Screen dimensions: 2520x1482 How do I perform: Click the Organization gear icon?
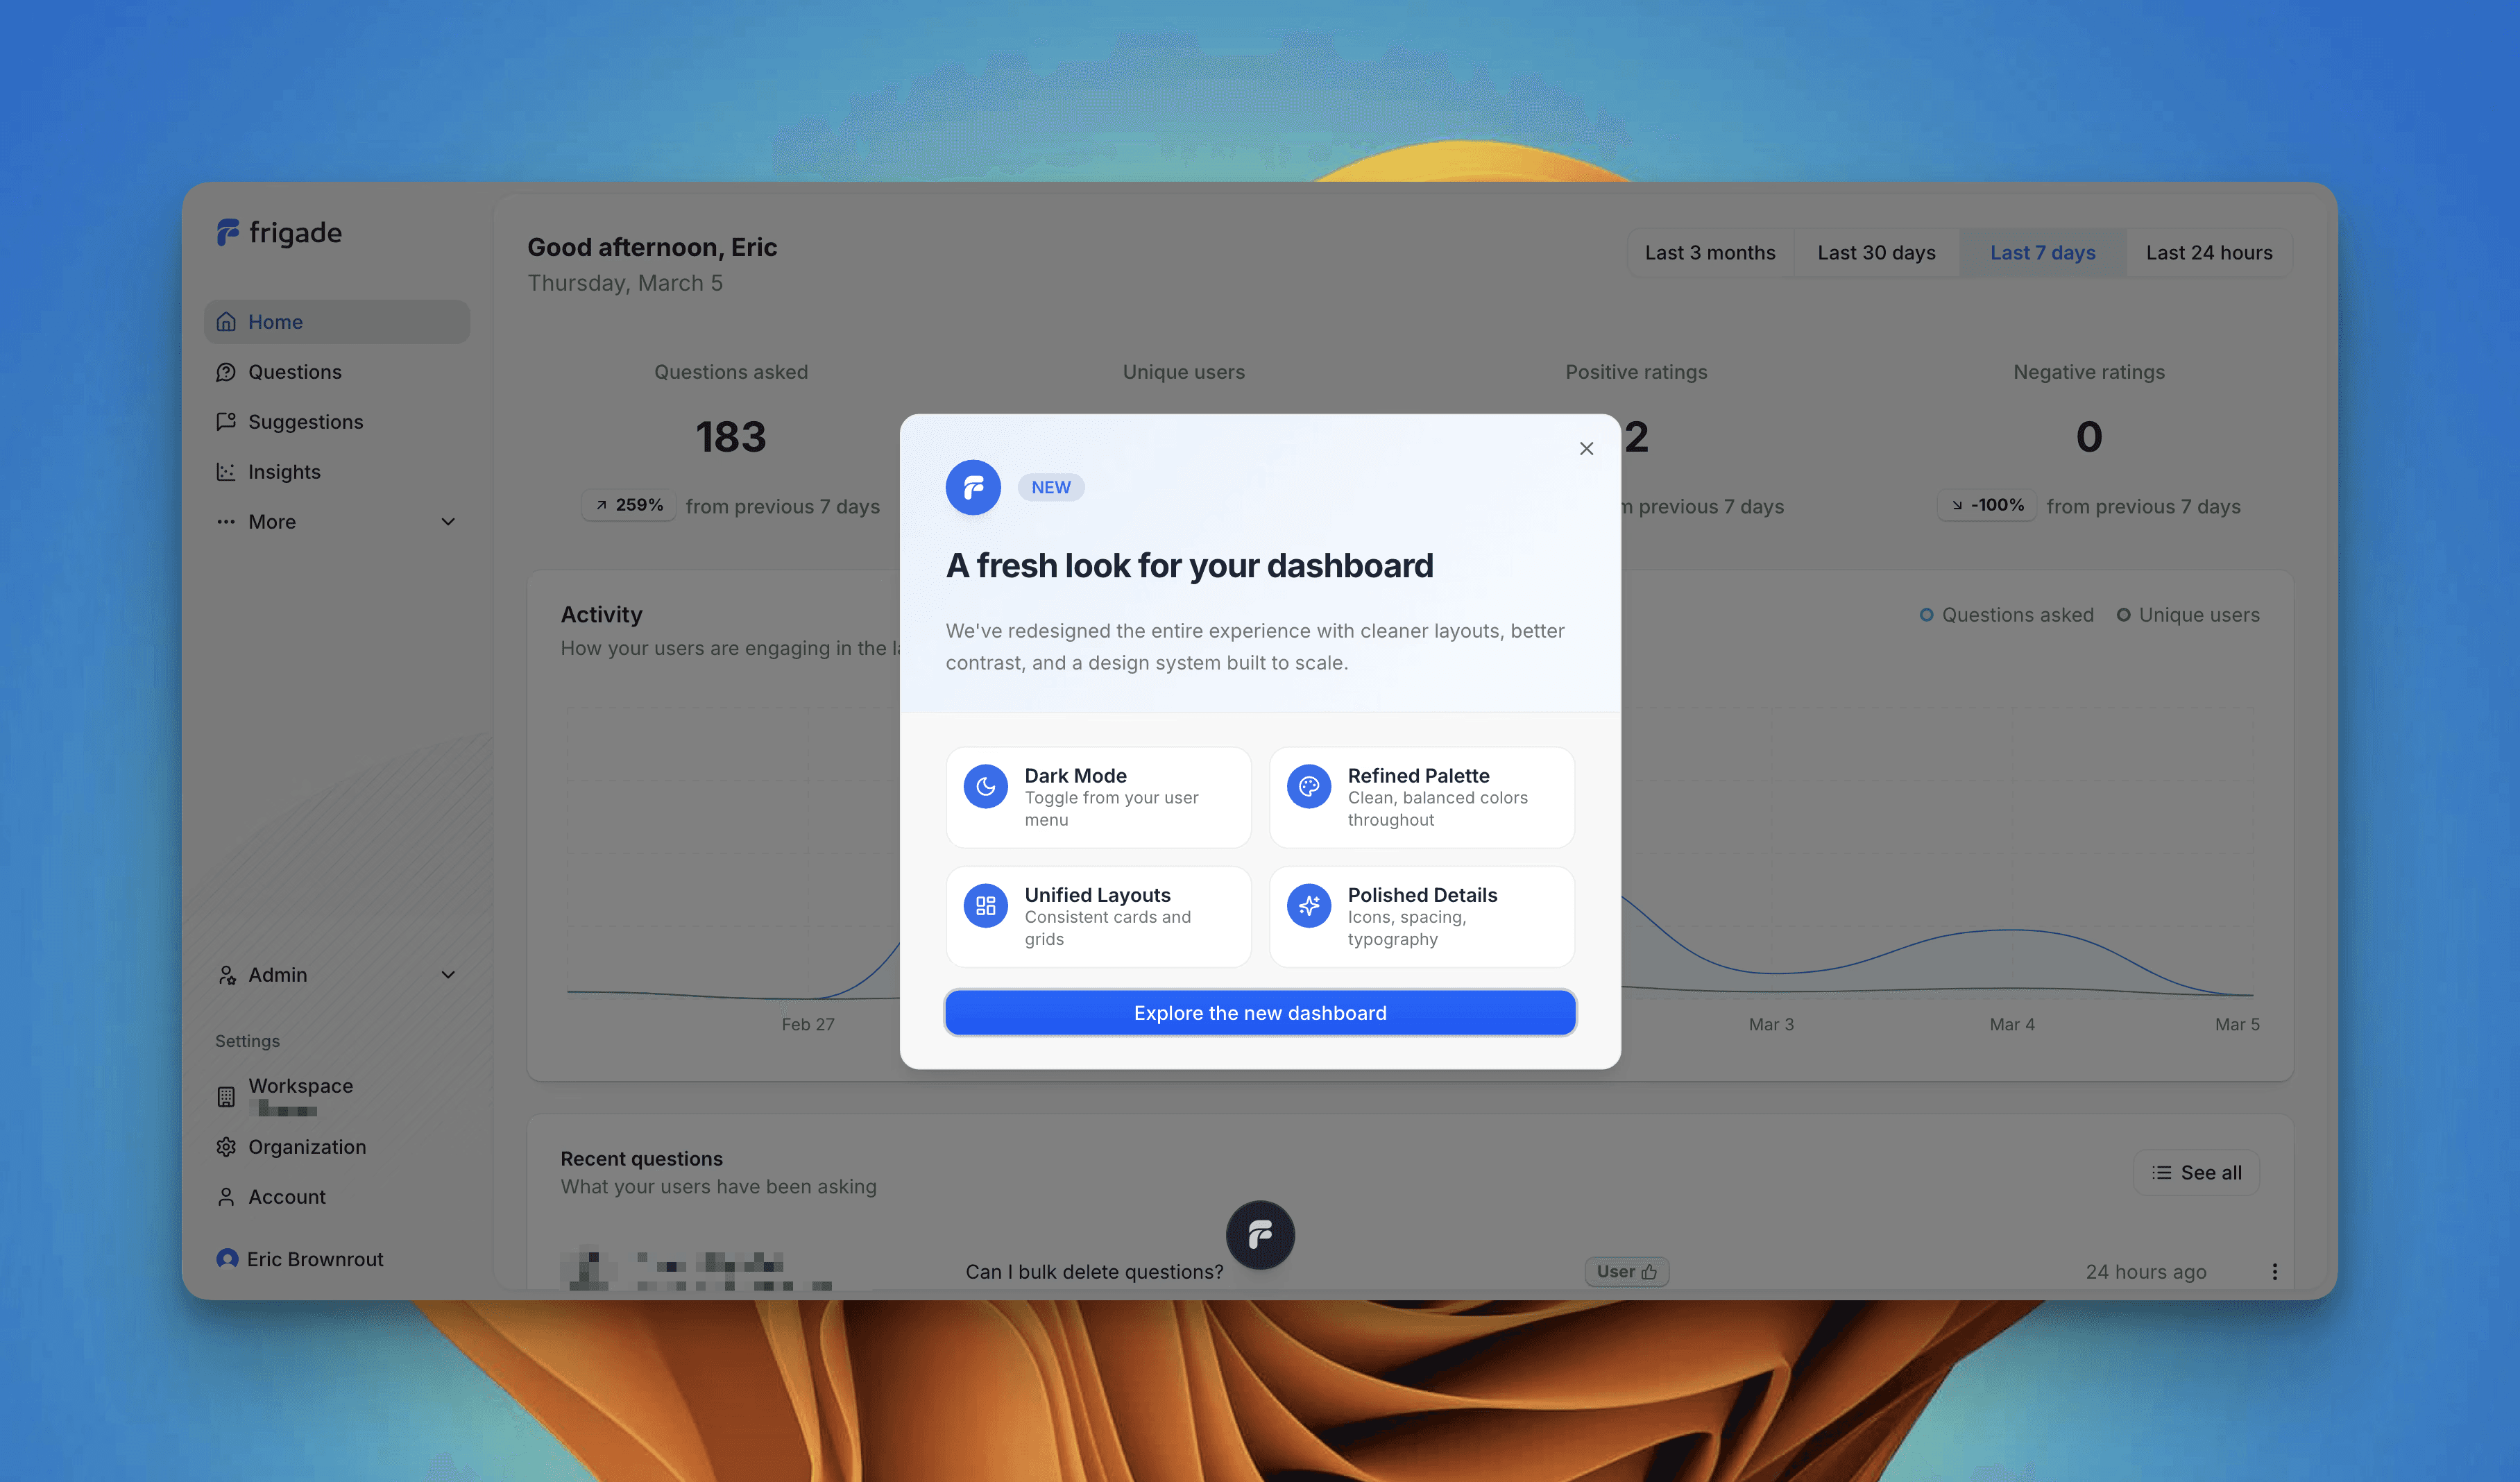(226, 1147)
